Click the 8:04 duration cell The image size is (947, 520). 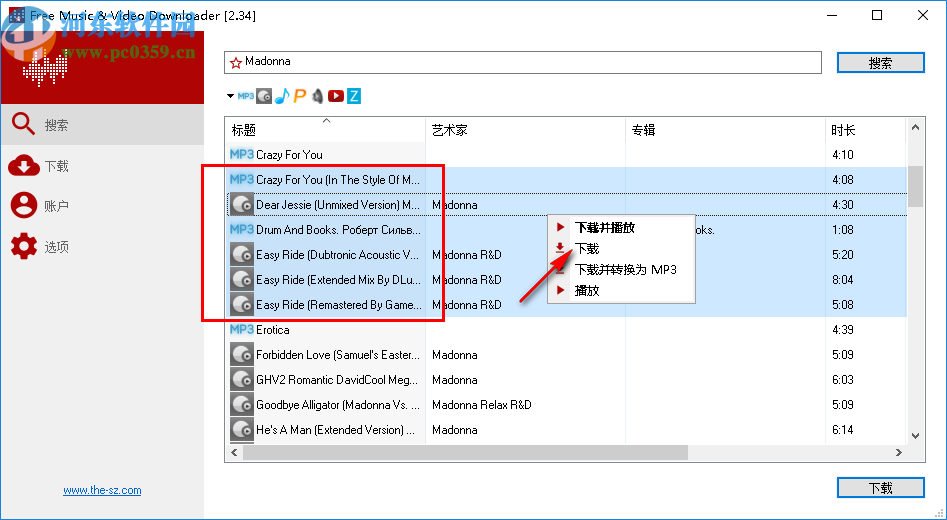tap(843, 280)
